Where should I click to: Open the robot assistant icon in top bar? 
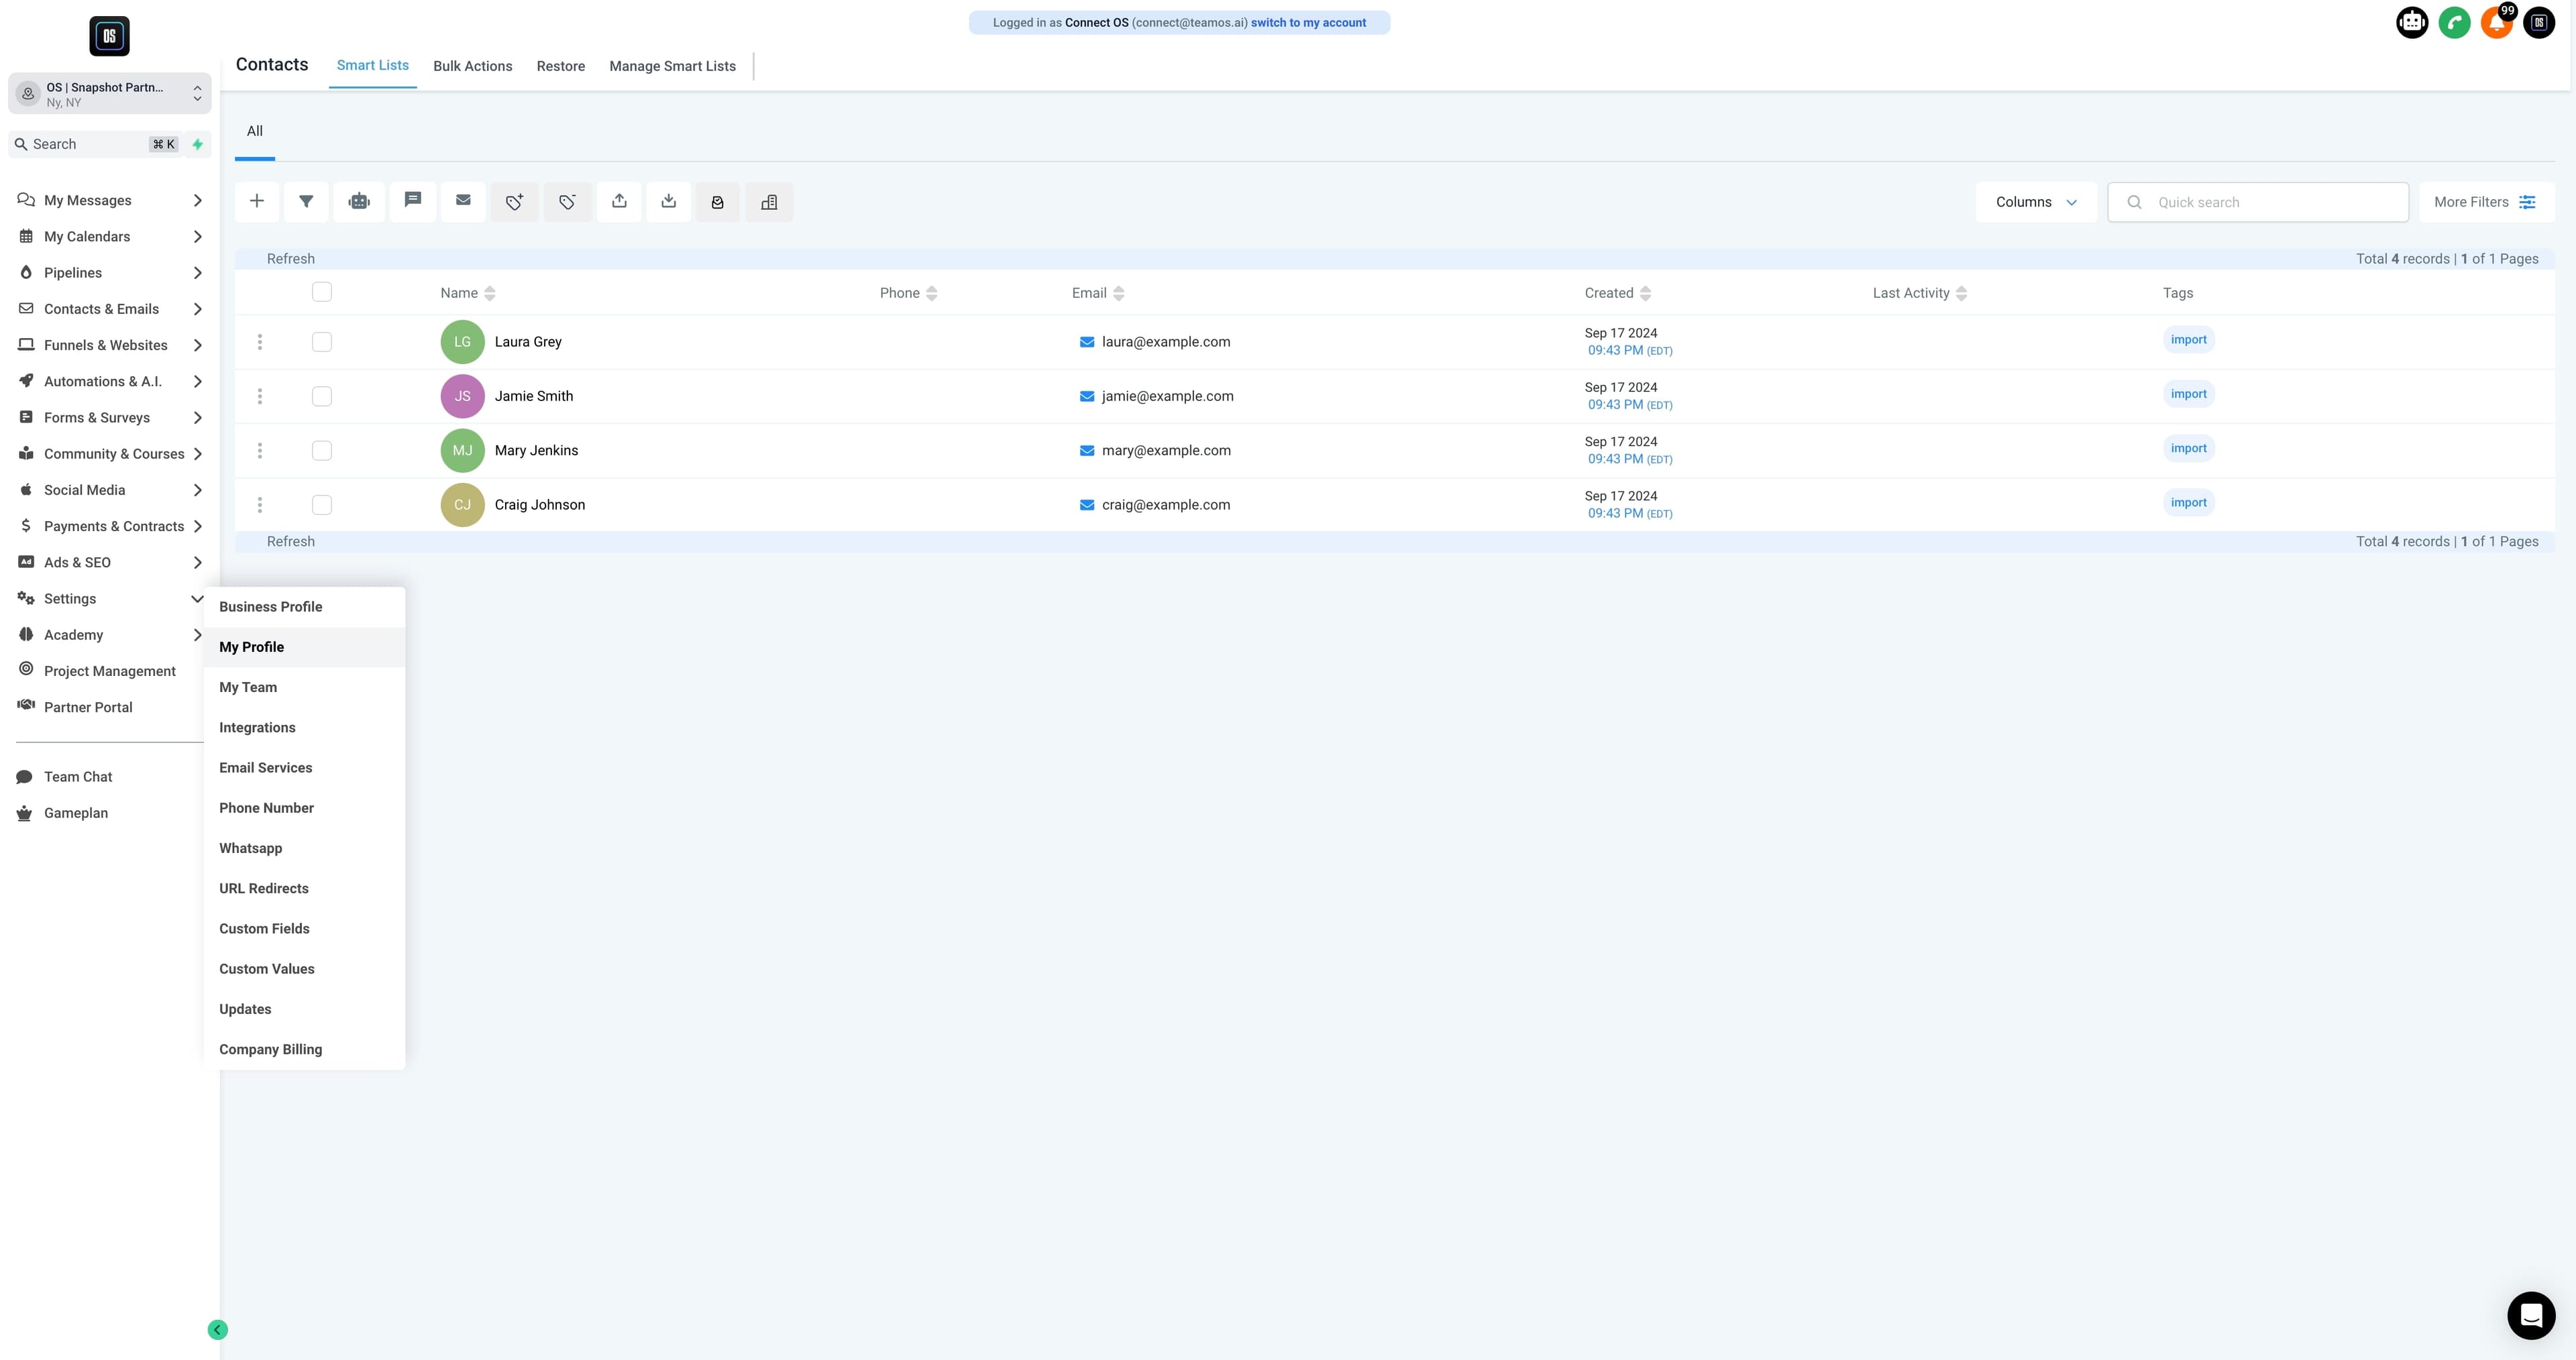tap(2412, 23)
